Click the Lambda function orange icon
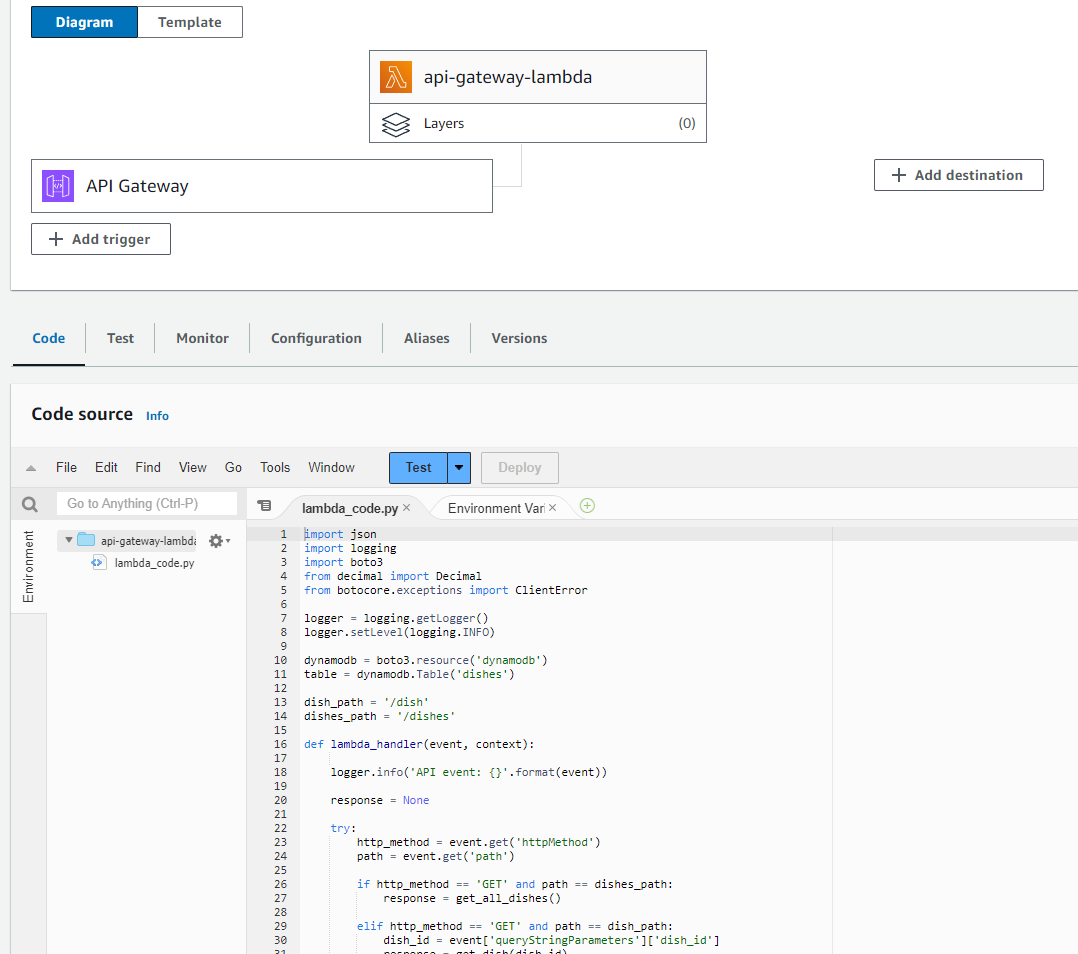1078x954 pixels. (395, 77)
